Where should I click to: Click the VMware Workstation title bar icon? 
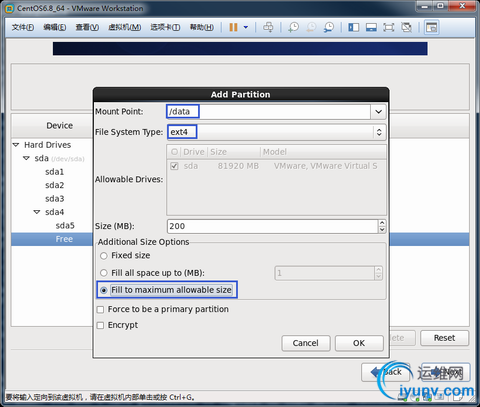click(x=10, y=8)
